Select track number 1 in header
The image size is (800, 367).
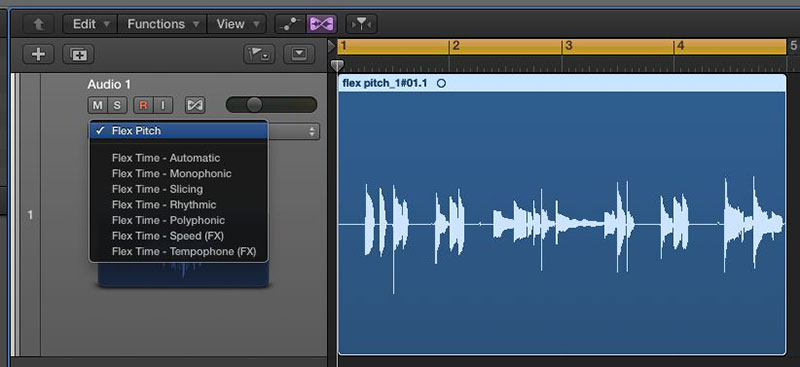coord(30,215)
